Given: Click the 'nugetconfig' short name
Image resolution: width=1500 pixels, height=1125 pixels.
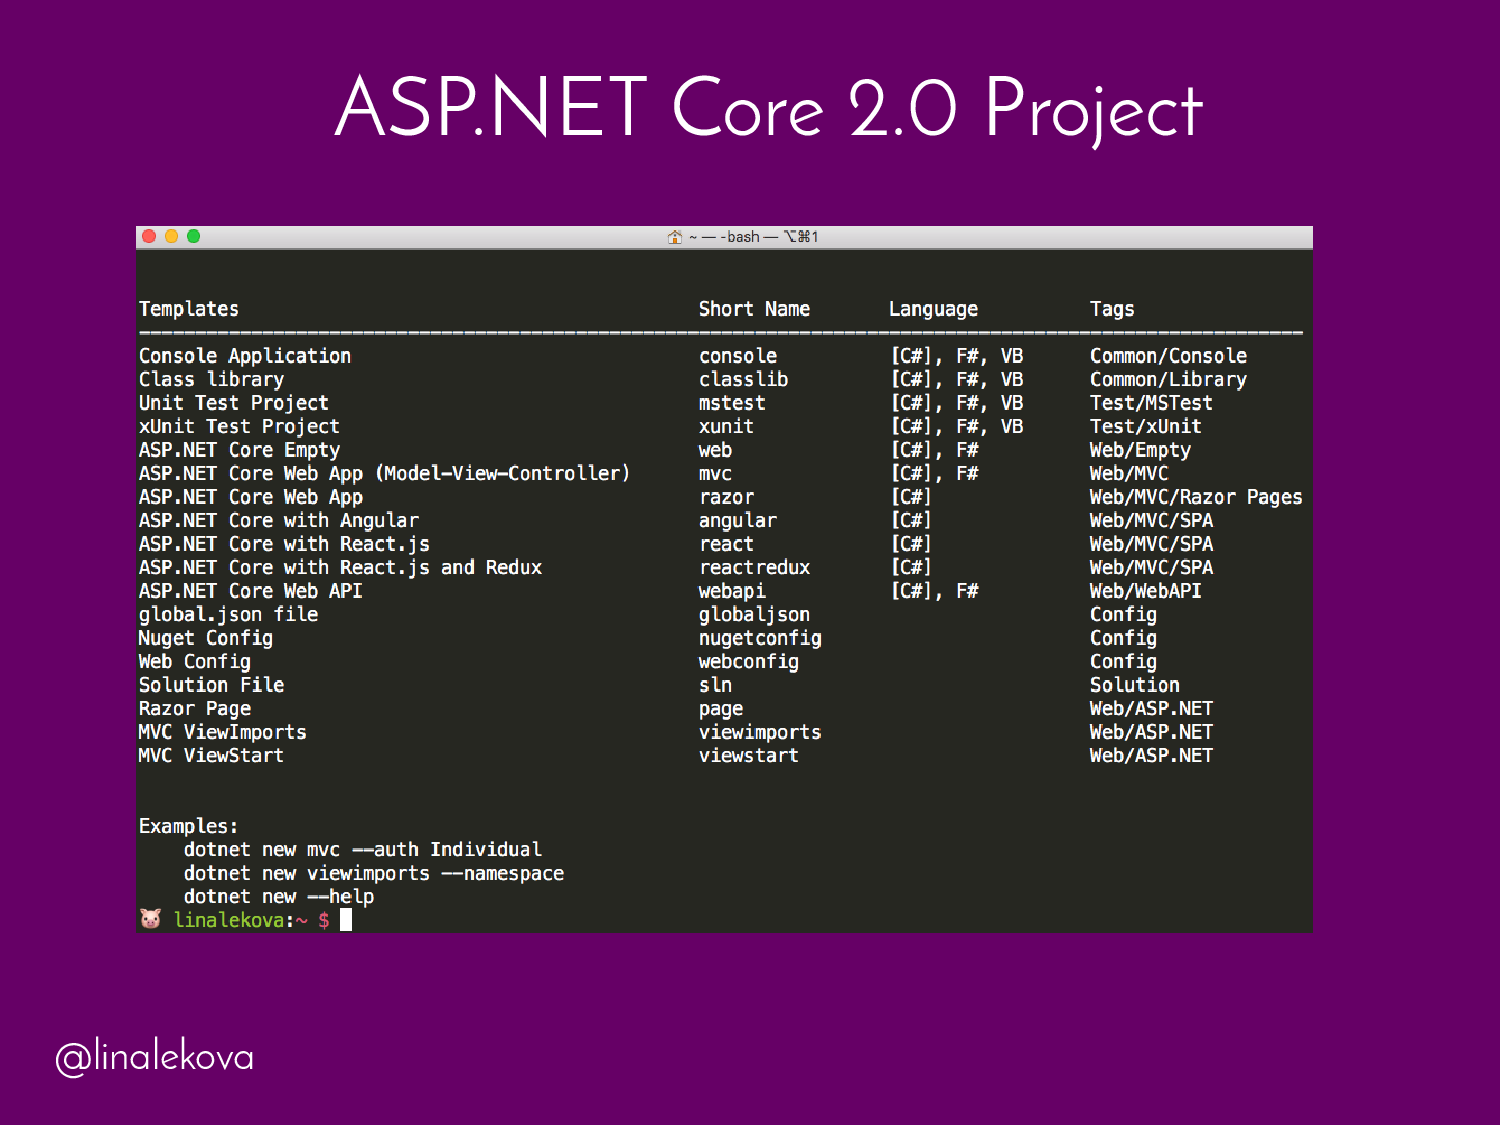Looking at the screenshot, I should (760, 638).
